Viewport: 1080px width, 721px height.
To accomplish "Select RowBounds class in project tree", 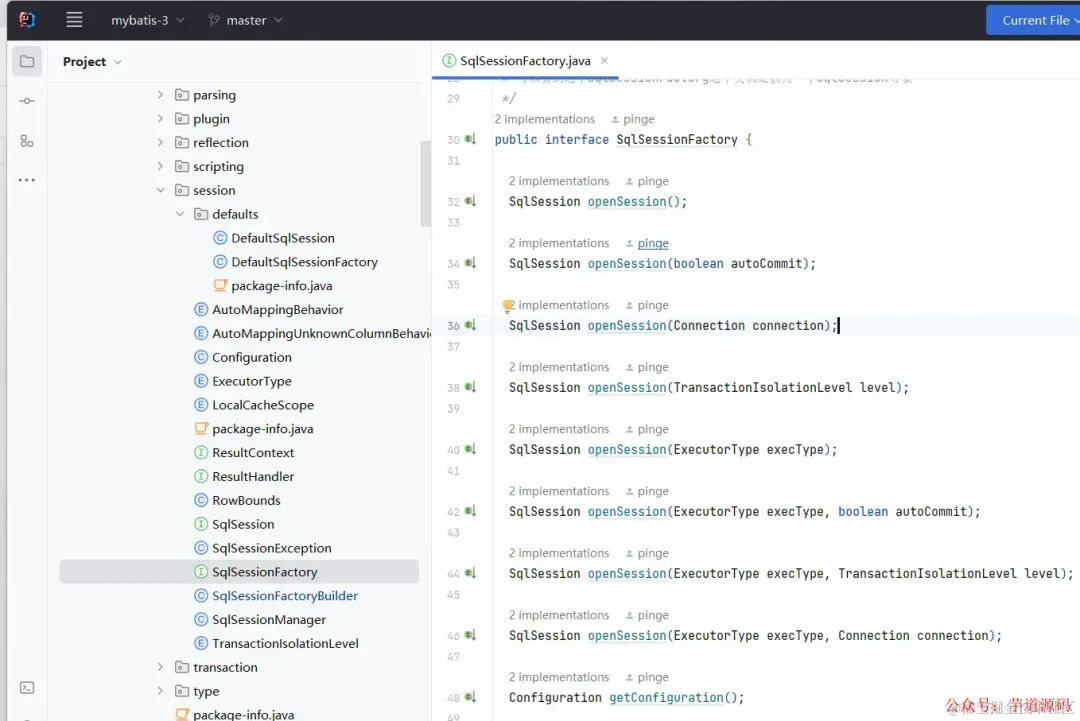I will 246,501.
